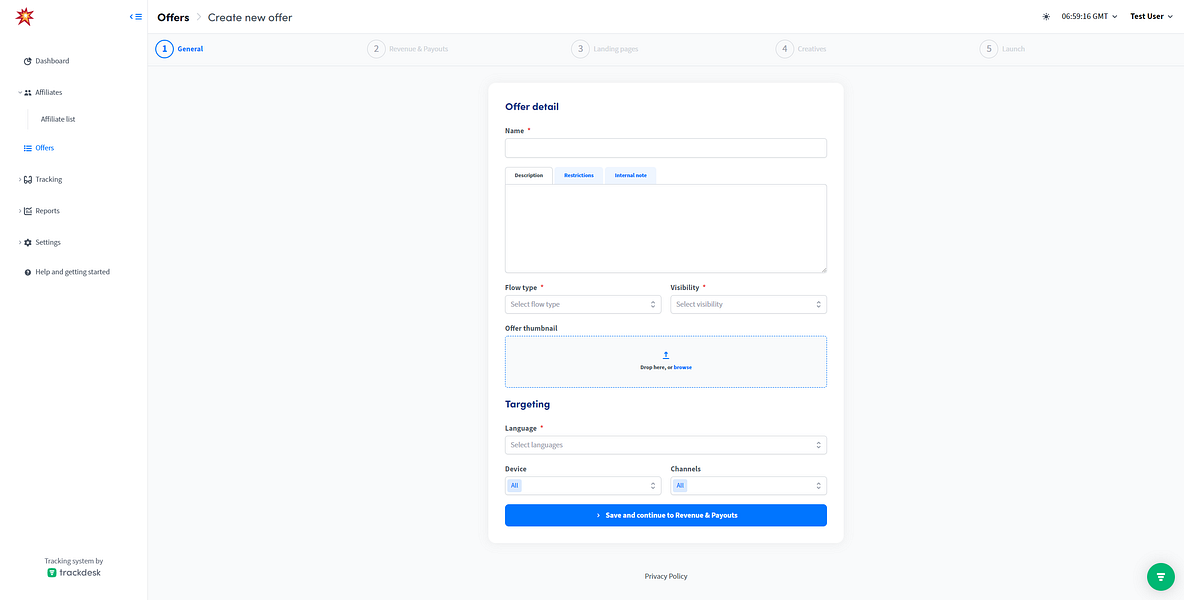Click the red star app logo
The height and width of the screenshot is (600, 1184).
click(x=25, y=16)
